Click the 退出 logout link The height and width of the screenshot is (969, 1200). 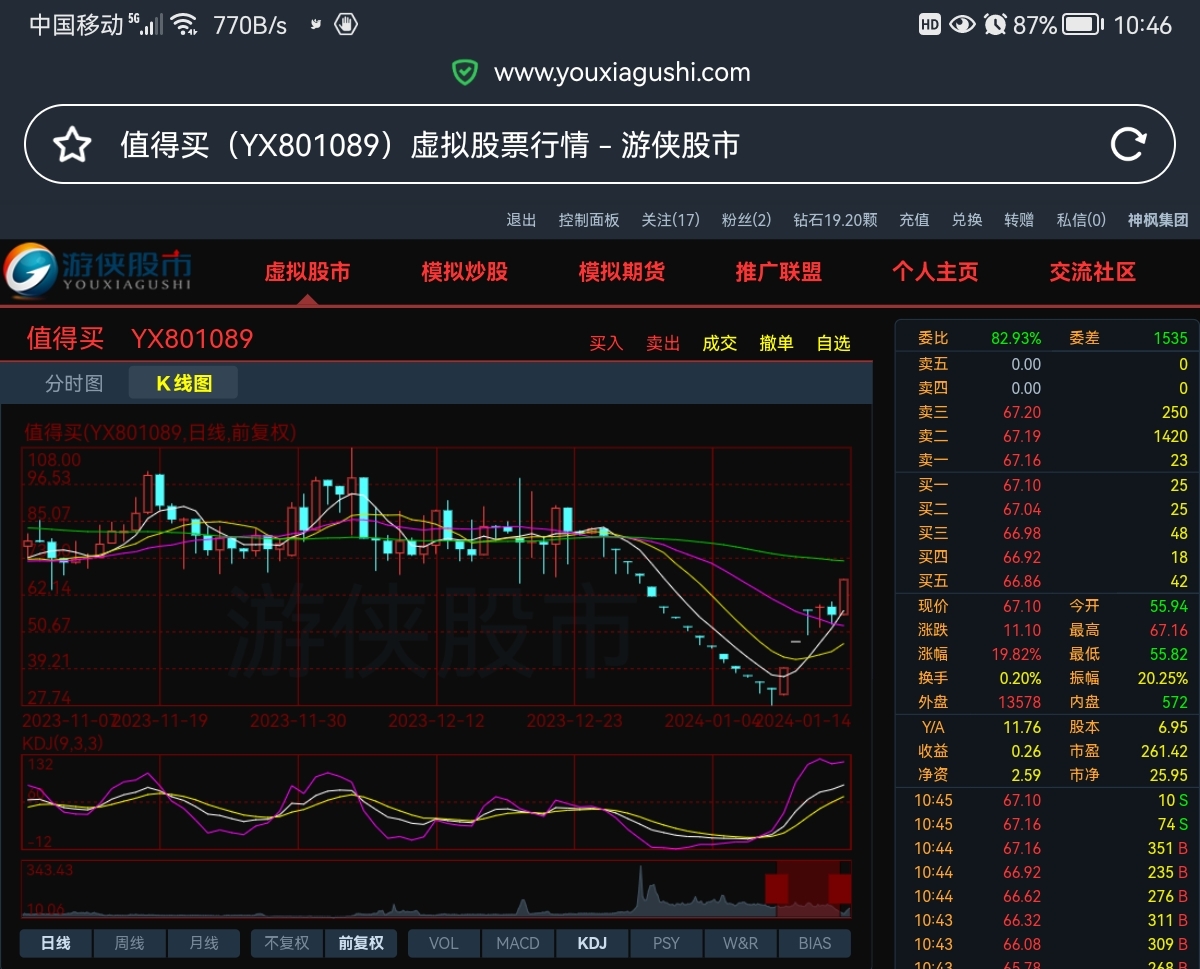tap(521, 220)
